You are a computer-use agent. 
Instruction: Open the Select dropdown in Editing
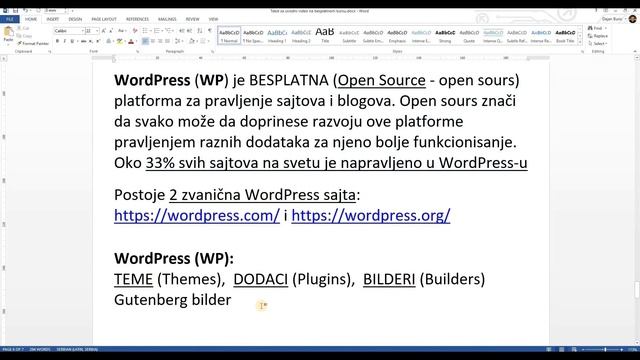(x=599, y=44)
